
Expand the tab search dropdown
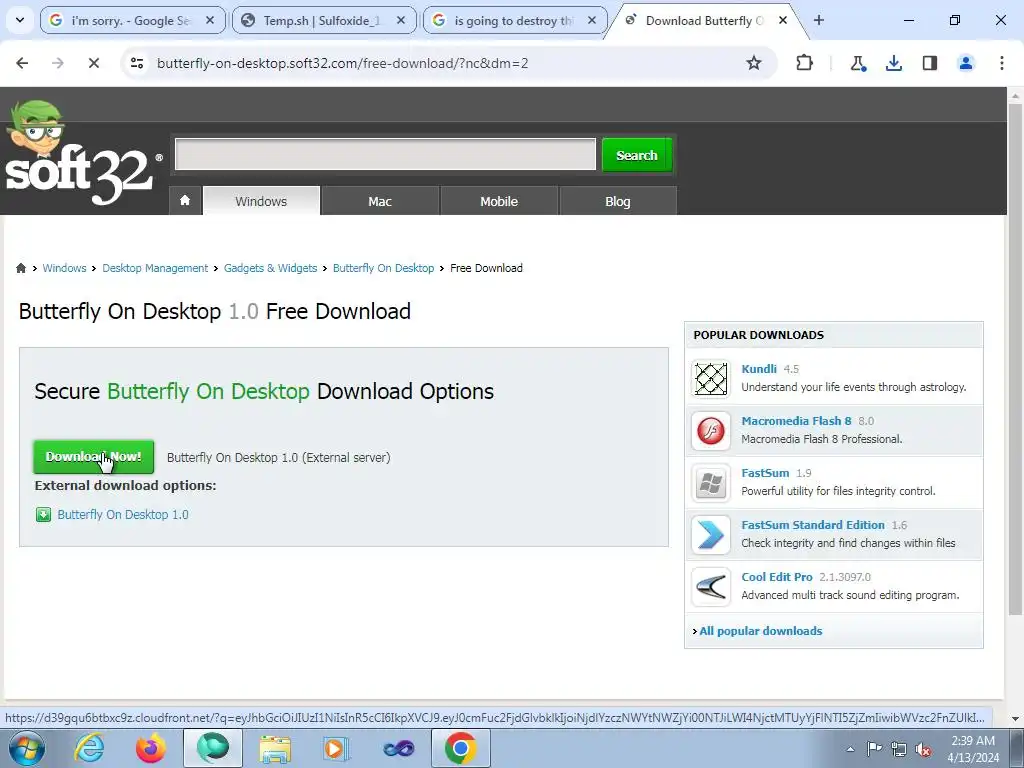point(20,20)
